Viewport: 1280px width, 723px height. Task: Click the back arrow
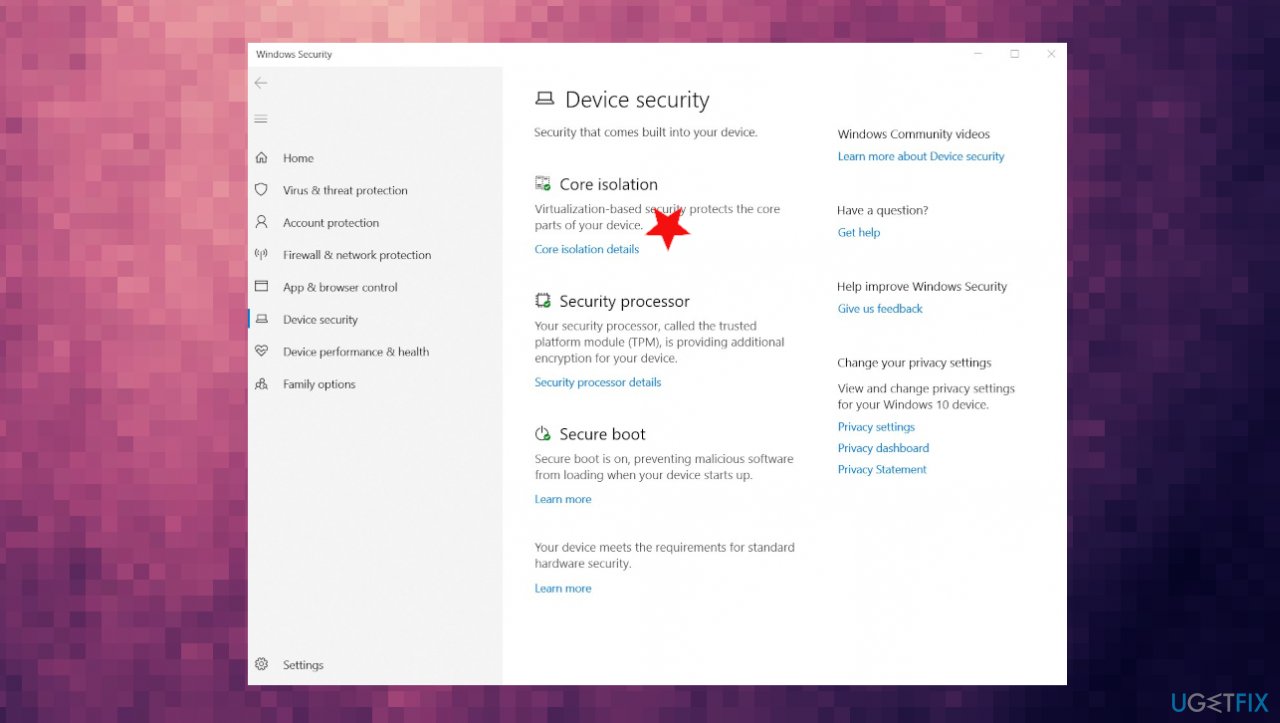261,83
